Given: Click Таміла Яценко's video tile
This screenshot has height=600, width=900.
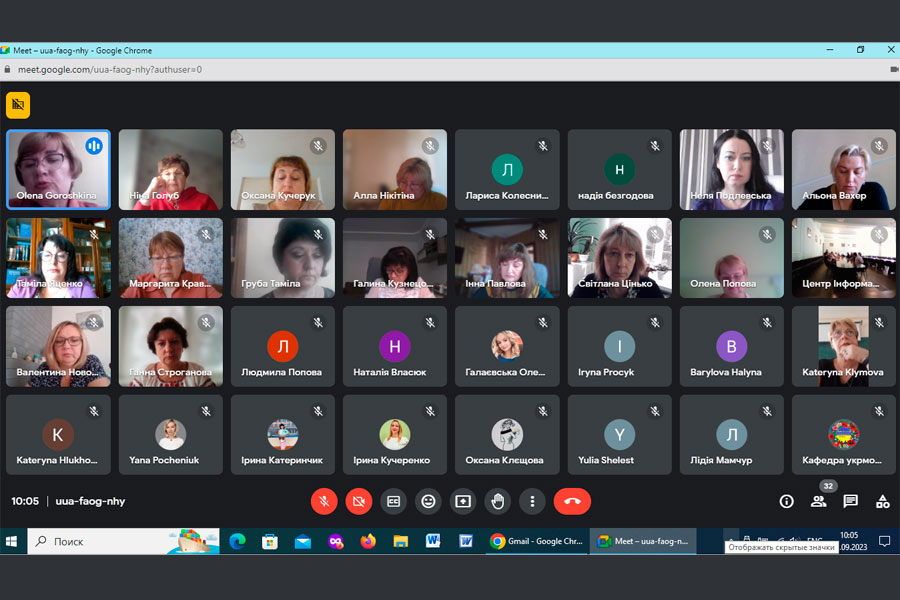Looking at the screenshot, I should coord(58,258).
